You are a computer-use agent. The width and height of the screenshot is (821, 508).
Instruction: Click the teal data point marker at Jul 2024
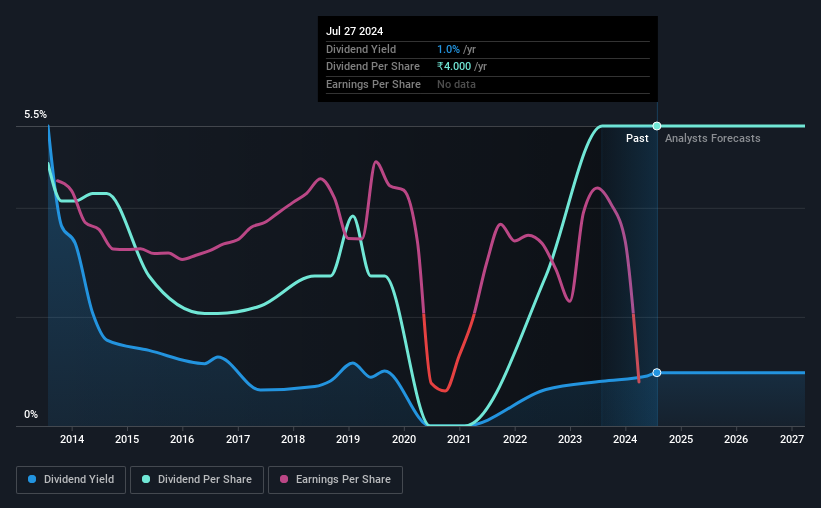pyautogui.click(x=657, y=126)
